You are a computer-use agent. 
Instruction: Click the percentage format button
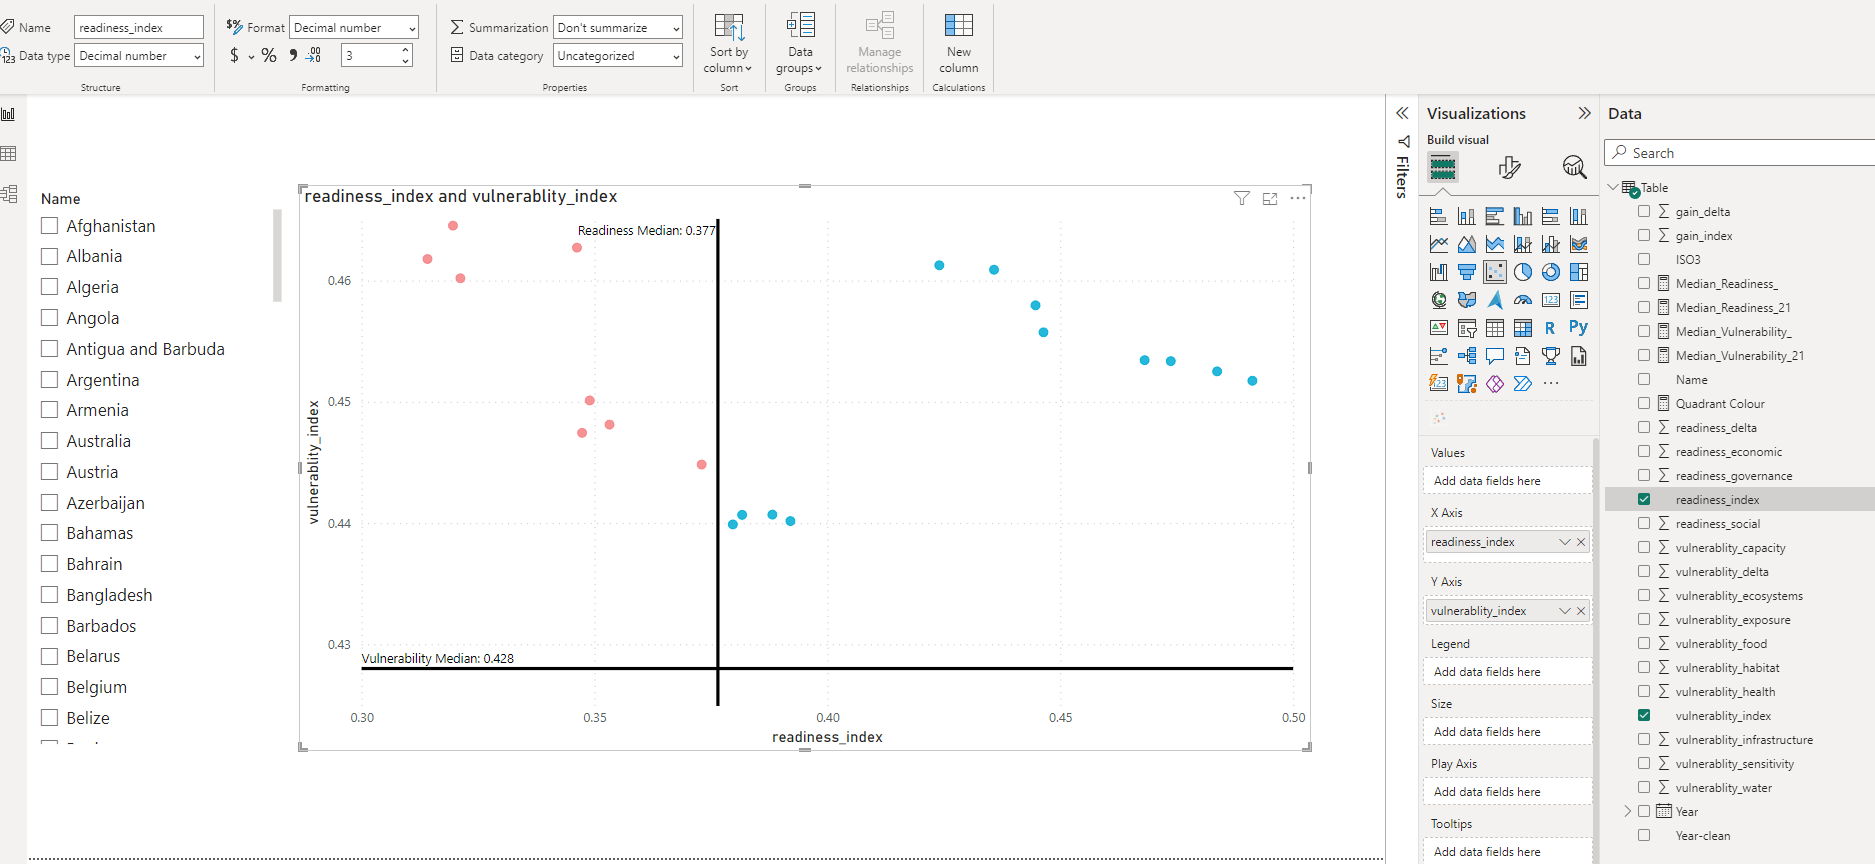pyautogui.click(x=269, y=56)
